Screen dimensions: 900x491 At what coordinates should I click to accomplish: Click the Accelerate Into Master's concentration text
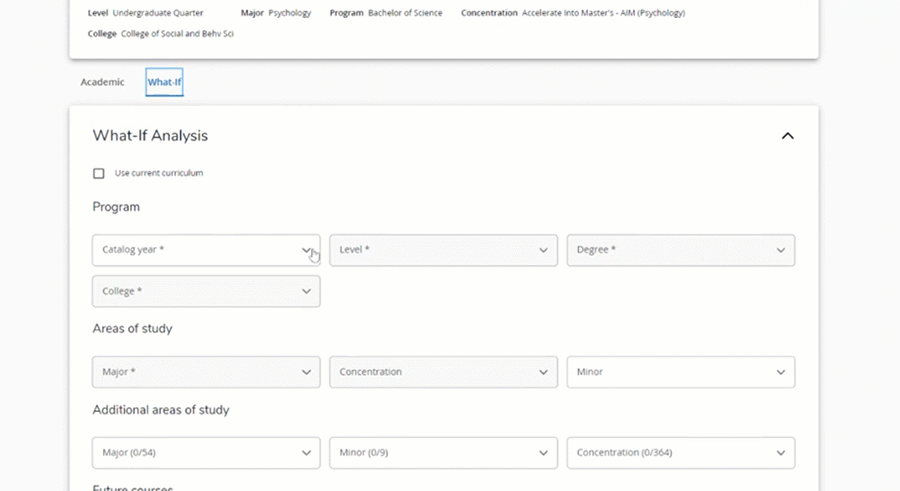603,14
